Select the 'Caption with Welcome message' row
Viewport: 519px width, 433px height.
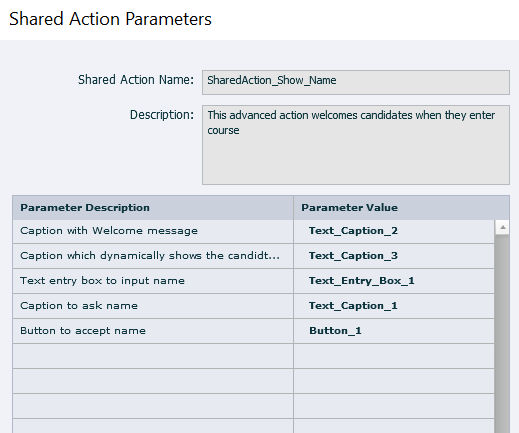coord(253,231)
